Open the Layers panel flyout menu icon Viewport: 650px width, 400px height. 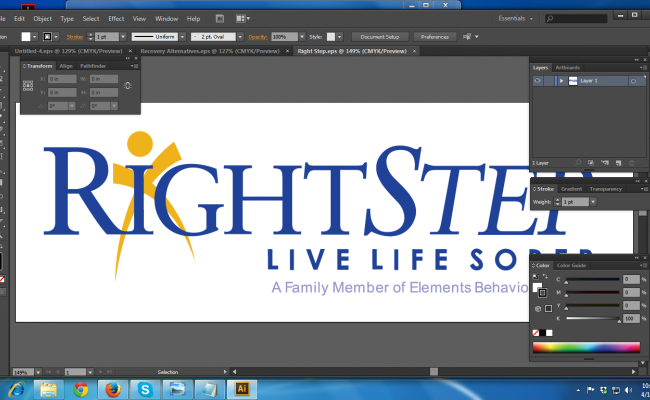click(x=642, y=68)
